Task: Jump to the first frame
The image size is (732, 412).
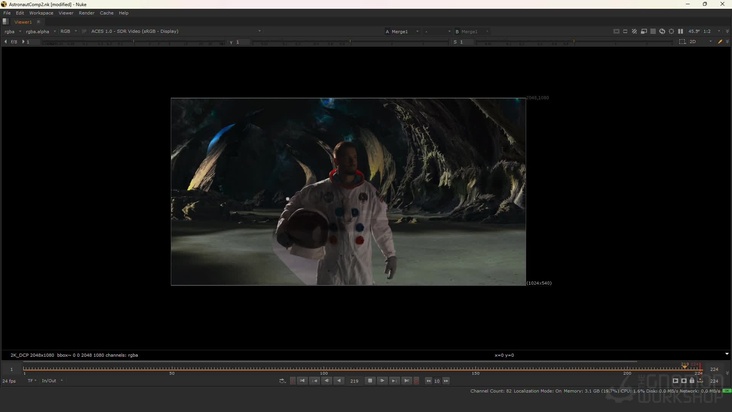Action: [303, 381]
